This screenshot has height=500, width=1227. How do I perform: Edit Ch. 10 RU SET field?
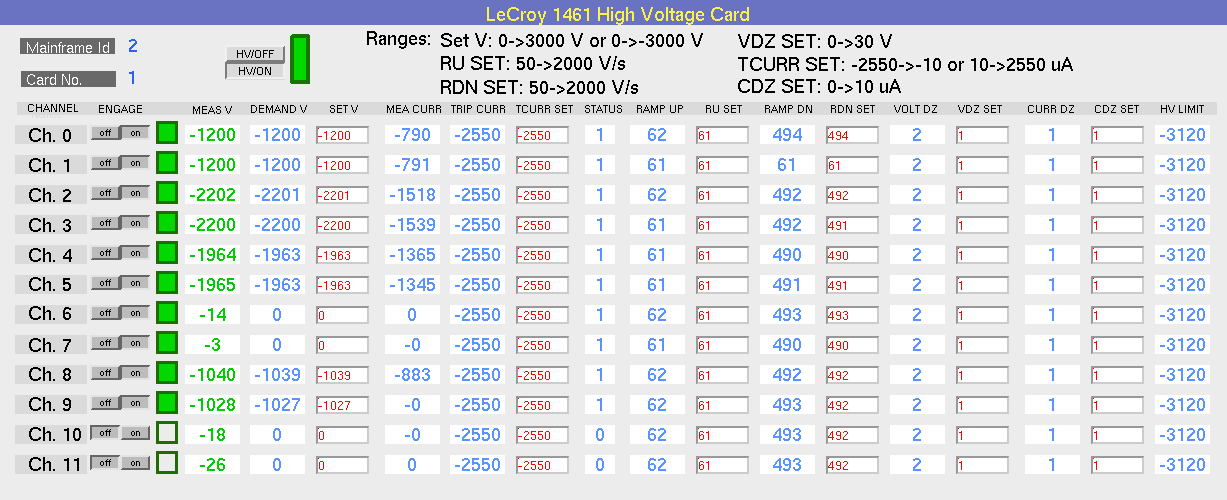click(x=722, y=435)
